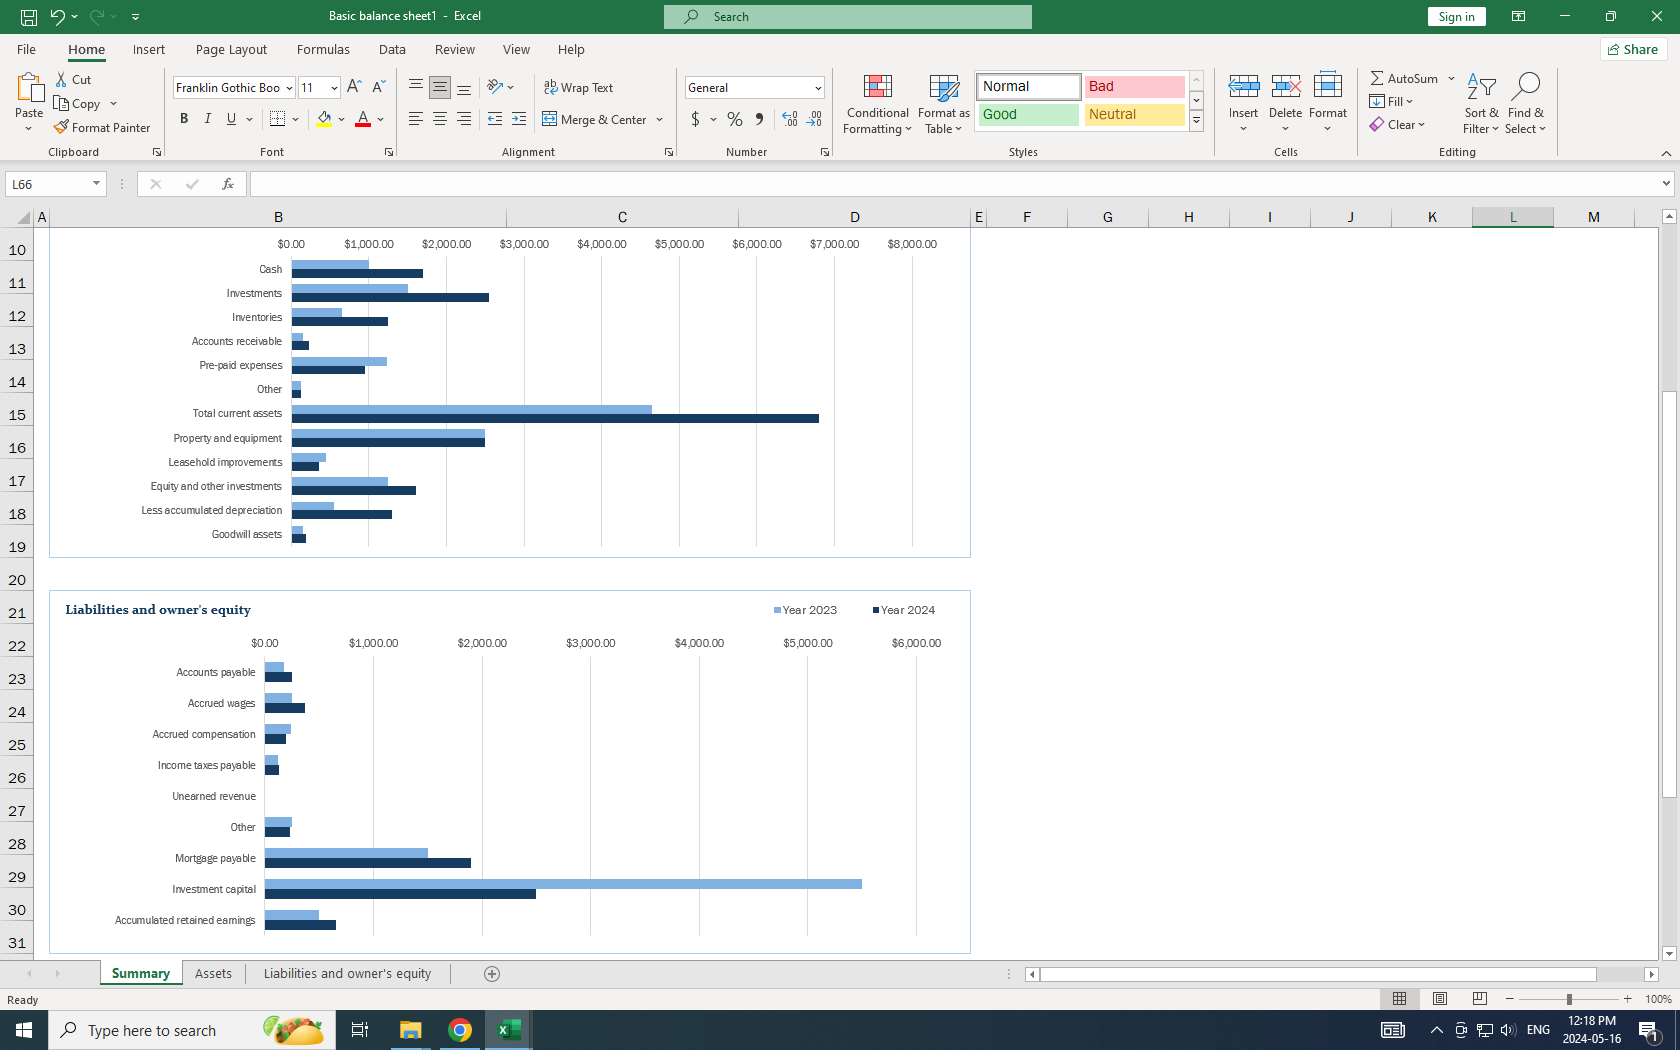Toggle Italic formatting
1680x1050 pixels.
click(x=208, y=119)
